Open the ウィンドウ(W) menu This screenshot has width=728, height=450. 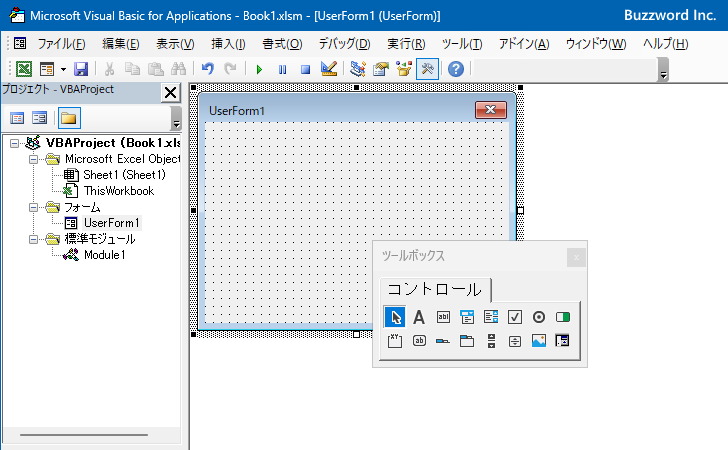[596, 44]
